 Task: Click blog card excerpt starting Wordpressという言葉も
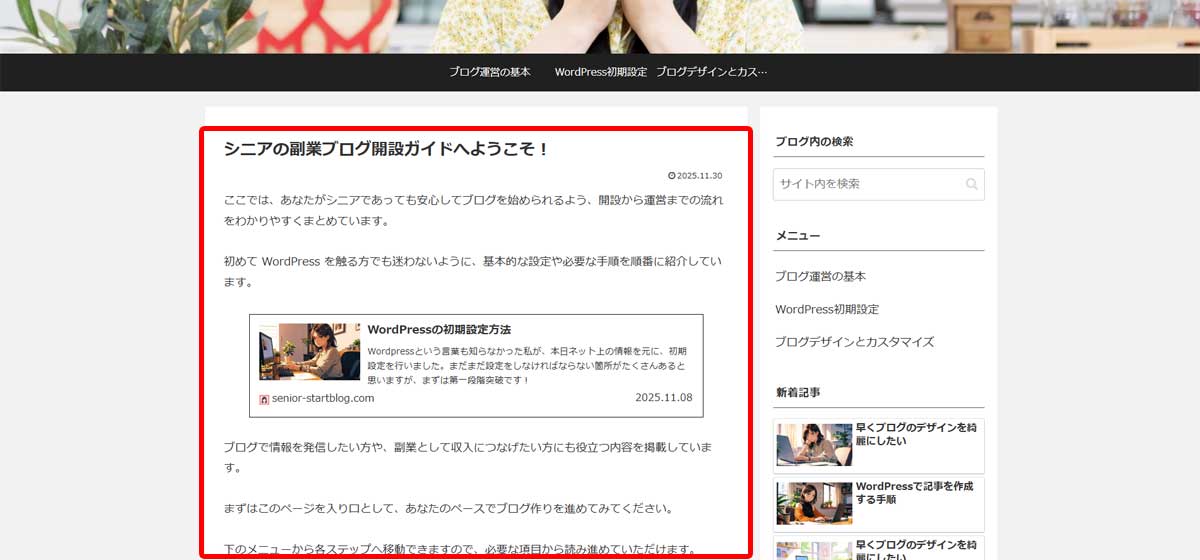click(x=527, y=366)
